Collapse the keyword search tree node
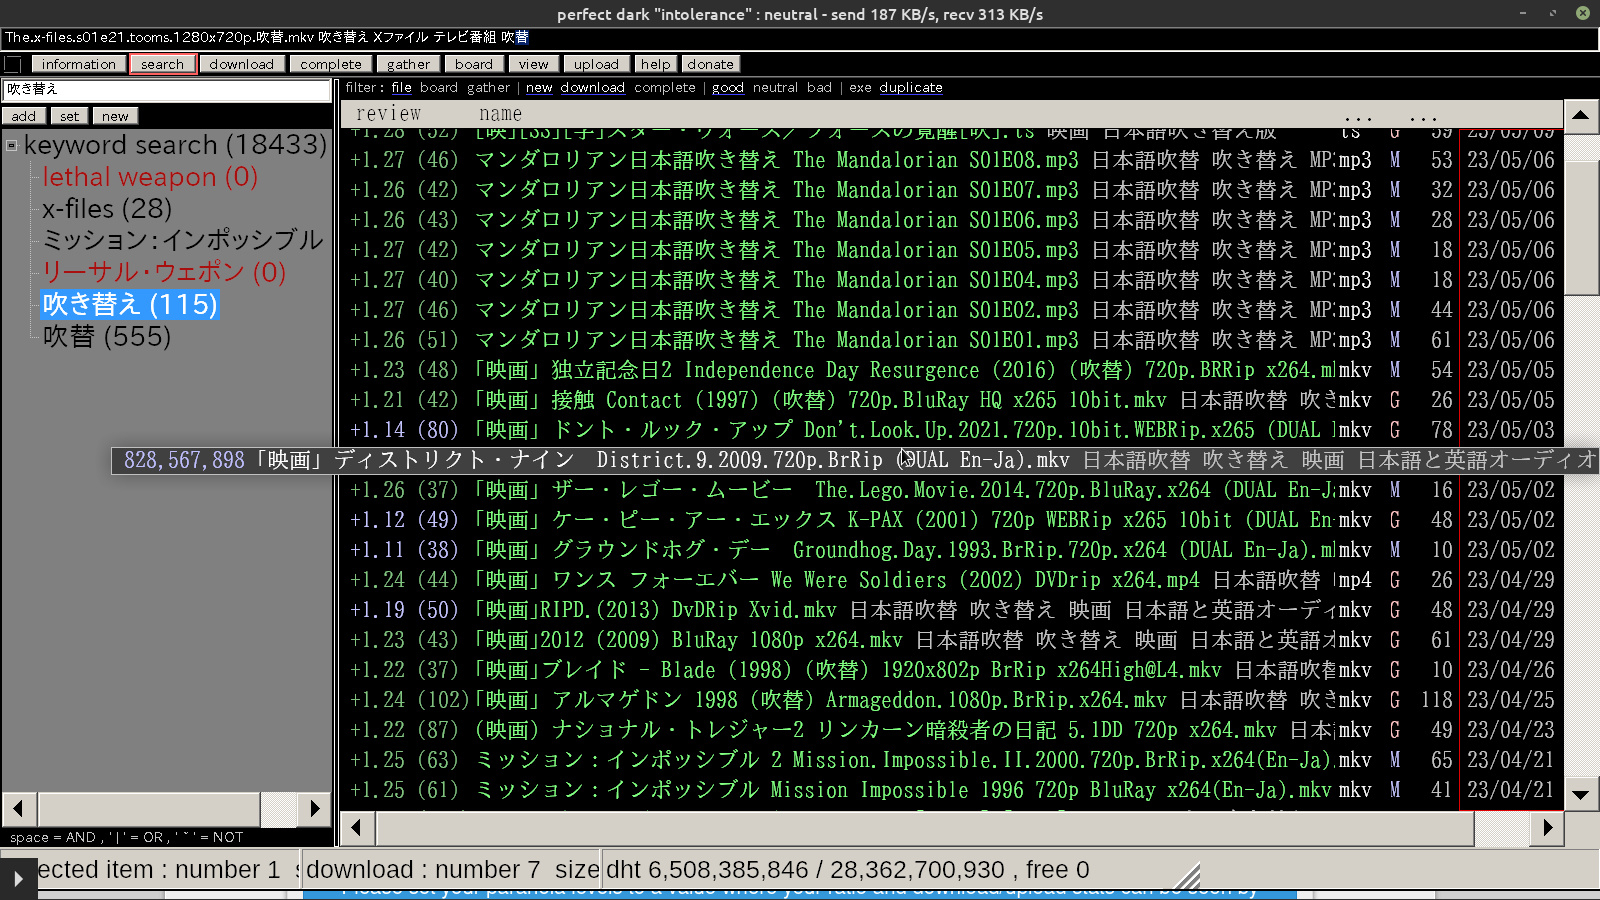Viewport: 1600px width, 900px height. click(12, 146)
